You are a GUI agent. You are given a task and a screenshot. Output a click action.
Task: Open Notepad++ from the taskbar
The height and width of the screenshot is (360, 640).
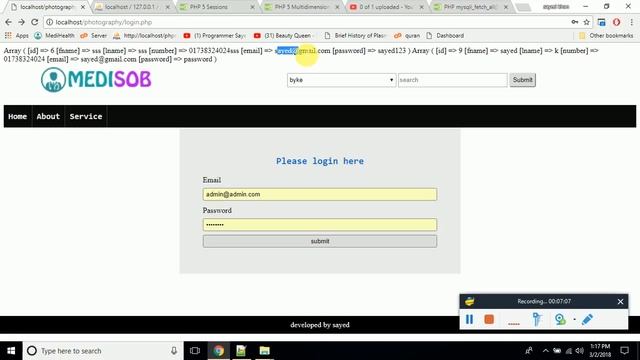click(241, 351)
